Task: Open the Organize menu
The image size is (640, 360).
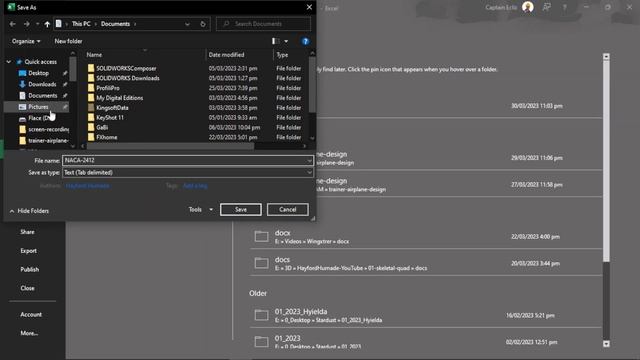Action: [x=26, y=41]
